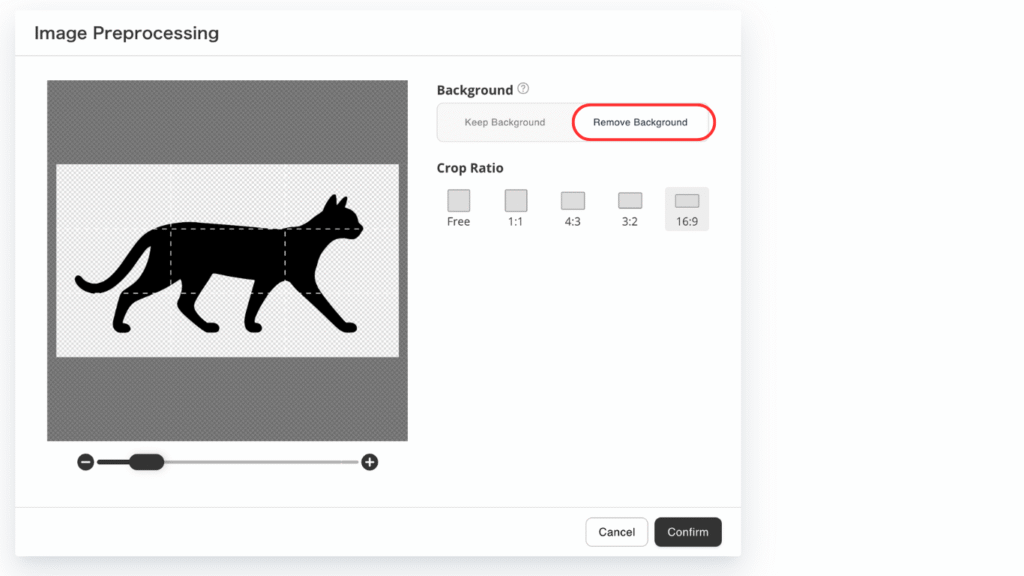Click the dashed selection box on the cat's body
Screen dimensions: 1024x576
(x=228, y=260)
